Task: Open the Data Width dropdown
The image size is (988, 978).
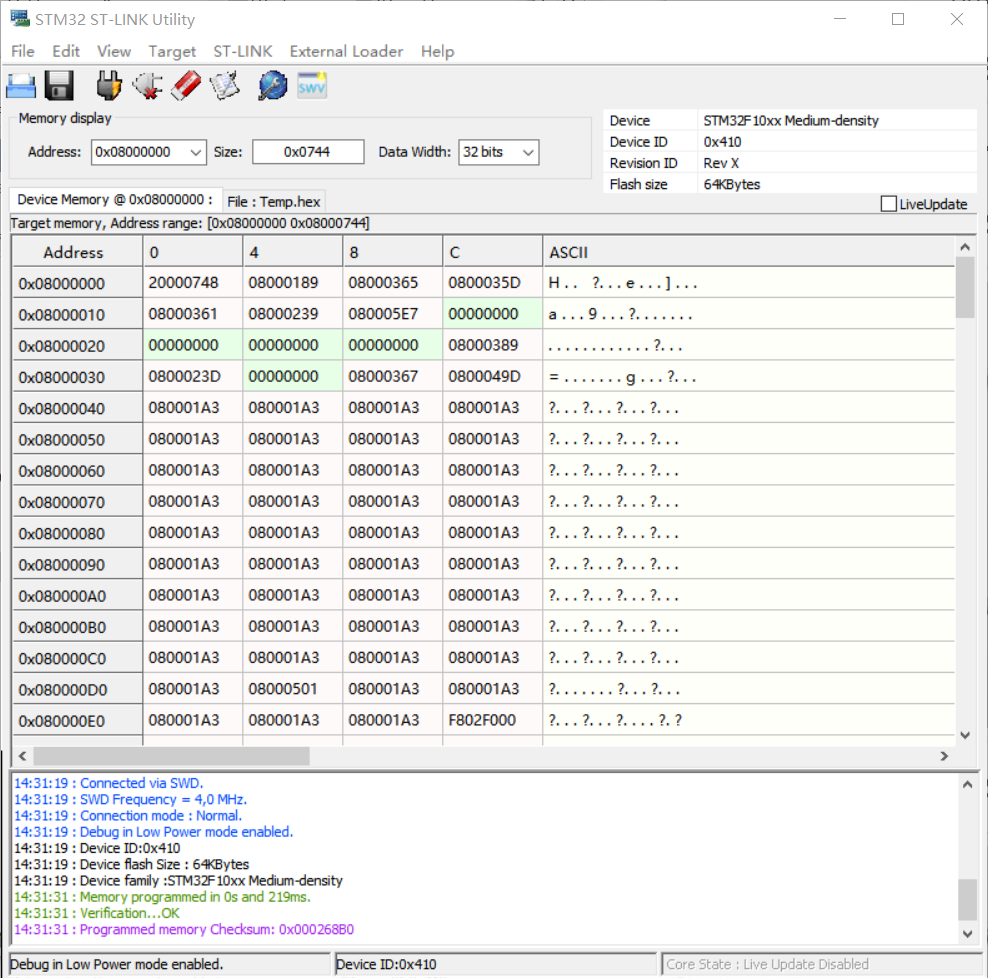Action: (529, 152)
